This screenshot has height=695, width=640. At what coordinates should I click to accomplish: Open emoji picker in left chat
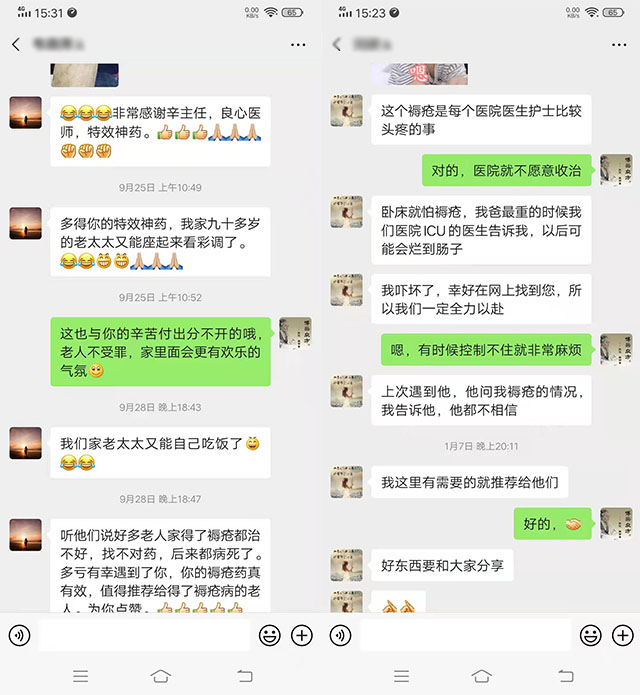tap(269, 635)
